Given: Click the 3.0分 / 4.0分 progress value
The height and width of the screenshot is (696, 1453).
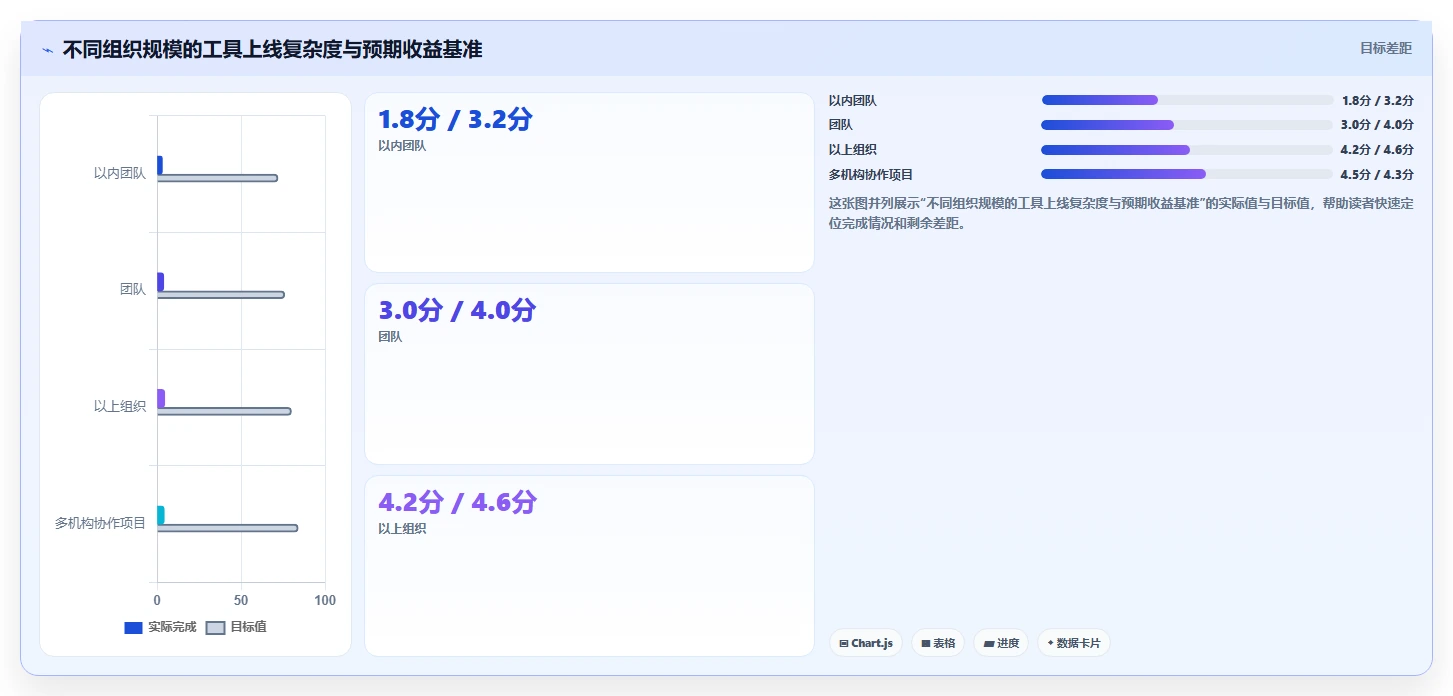Looking at the screenshot, I should pyautogui.click(x=1377, y=125).
